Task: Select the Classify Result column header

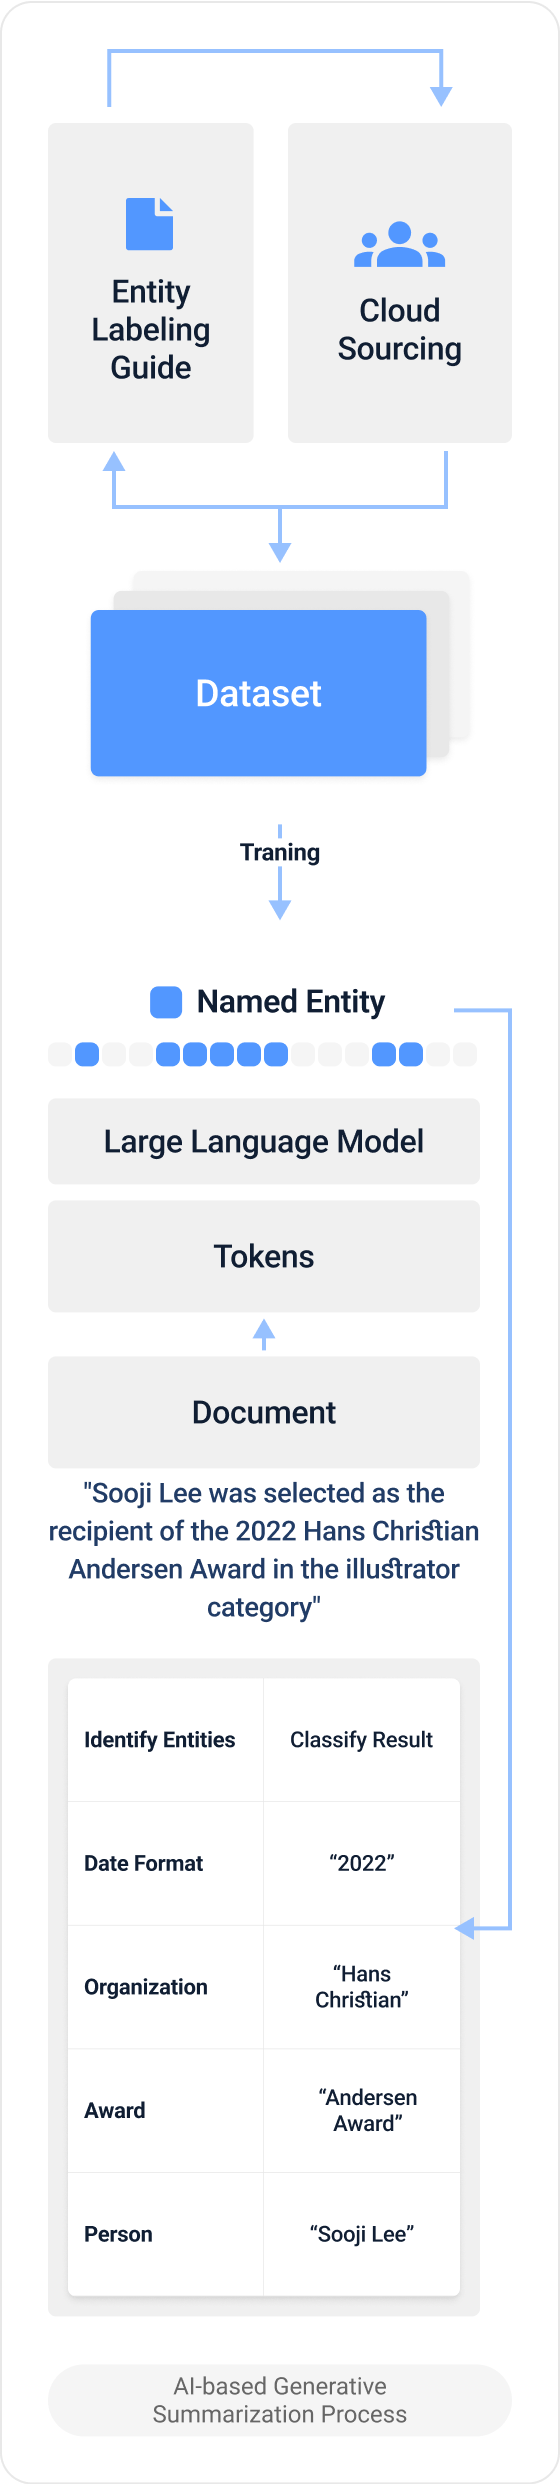Action: pos(362,1740)
